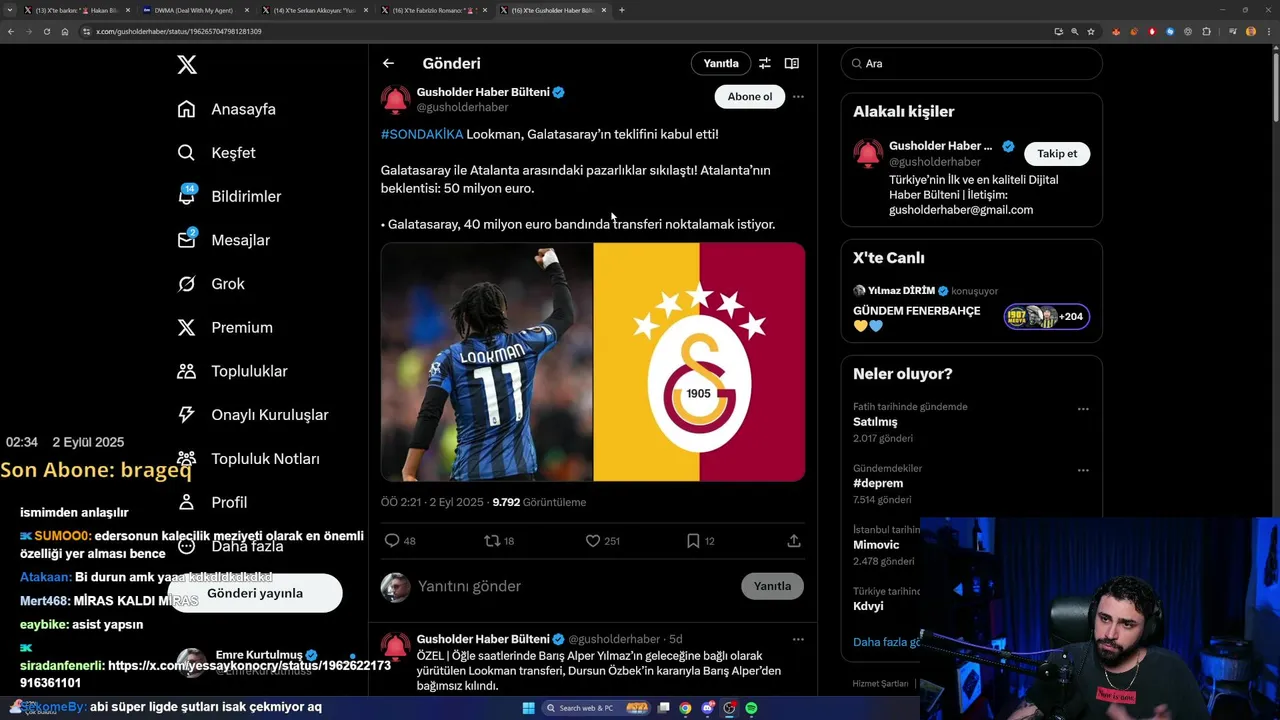The image size is (1280, 720).
Task: Open reader view icon in post header
Action: [x=792, y=63]
